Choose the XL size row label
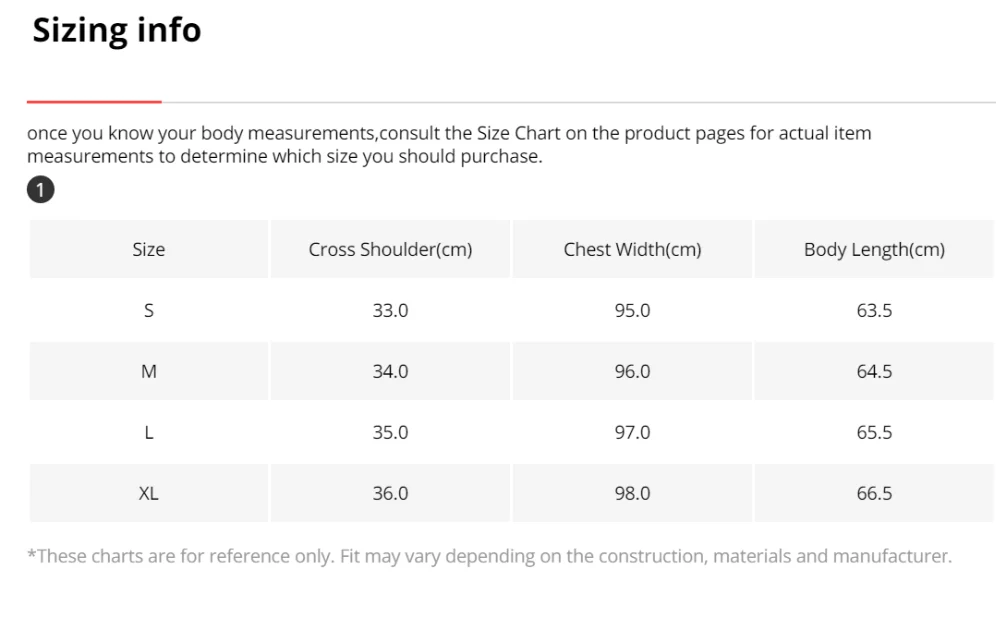This screenshot has width=1000, height=629. [x=148, y=494]
